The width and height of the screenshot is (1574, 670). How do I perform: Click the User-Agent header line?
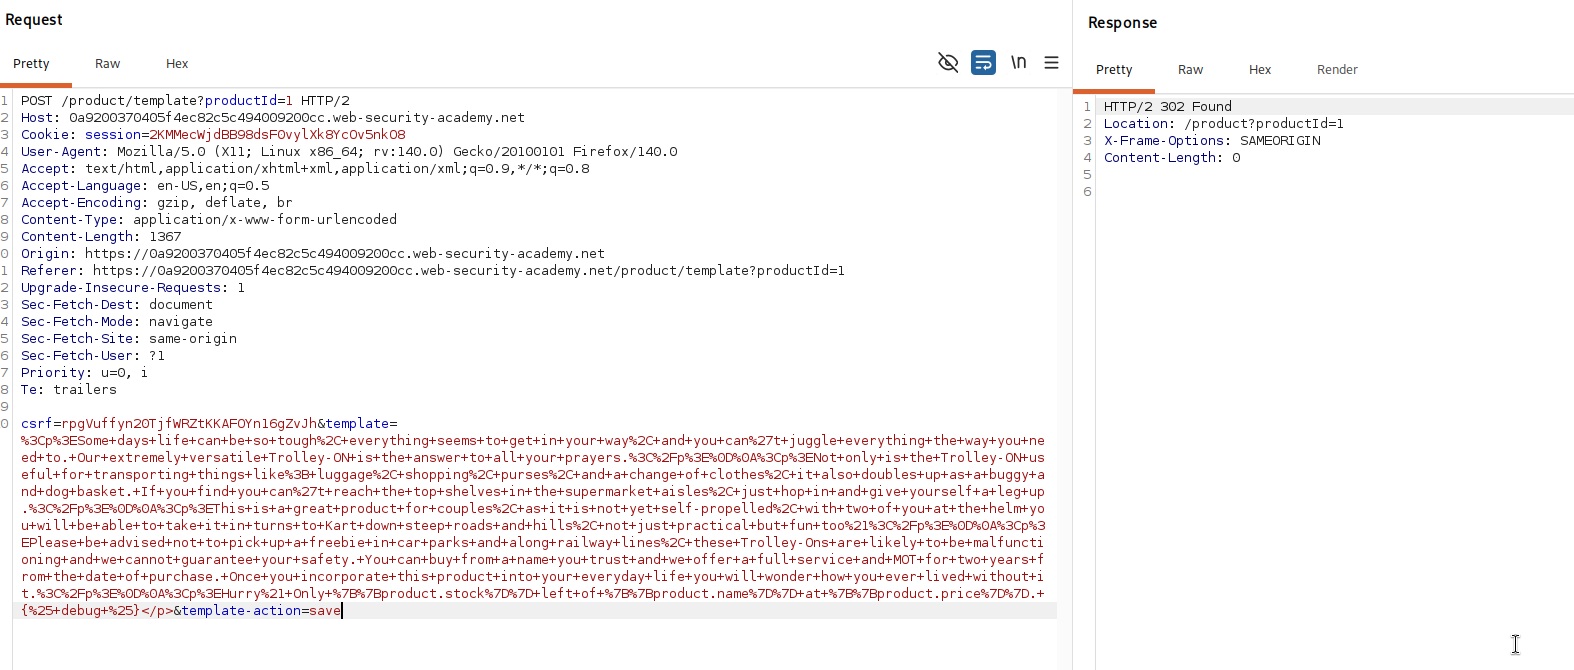(x=349, y=152)
